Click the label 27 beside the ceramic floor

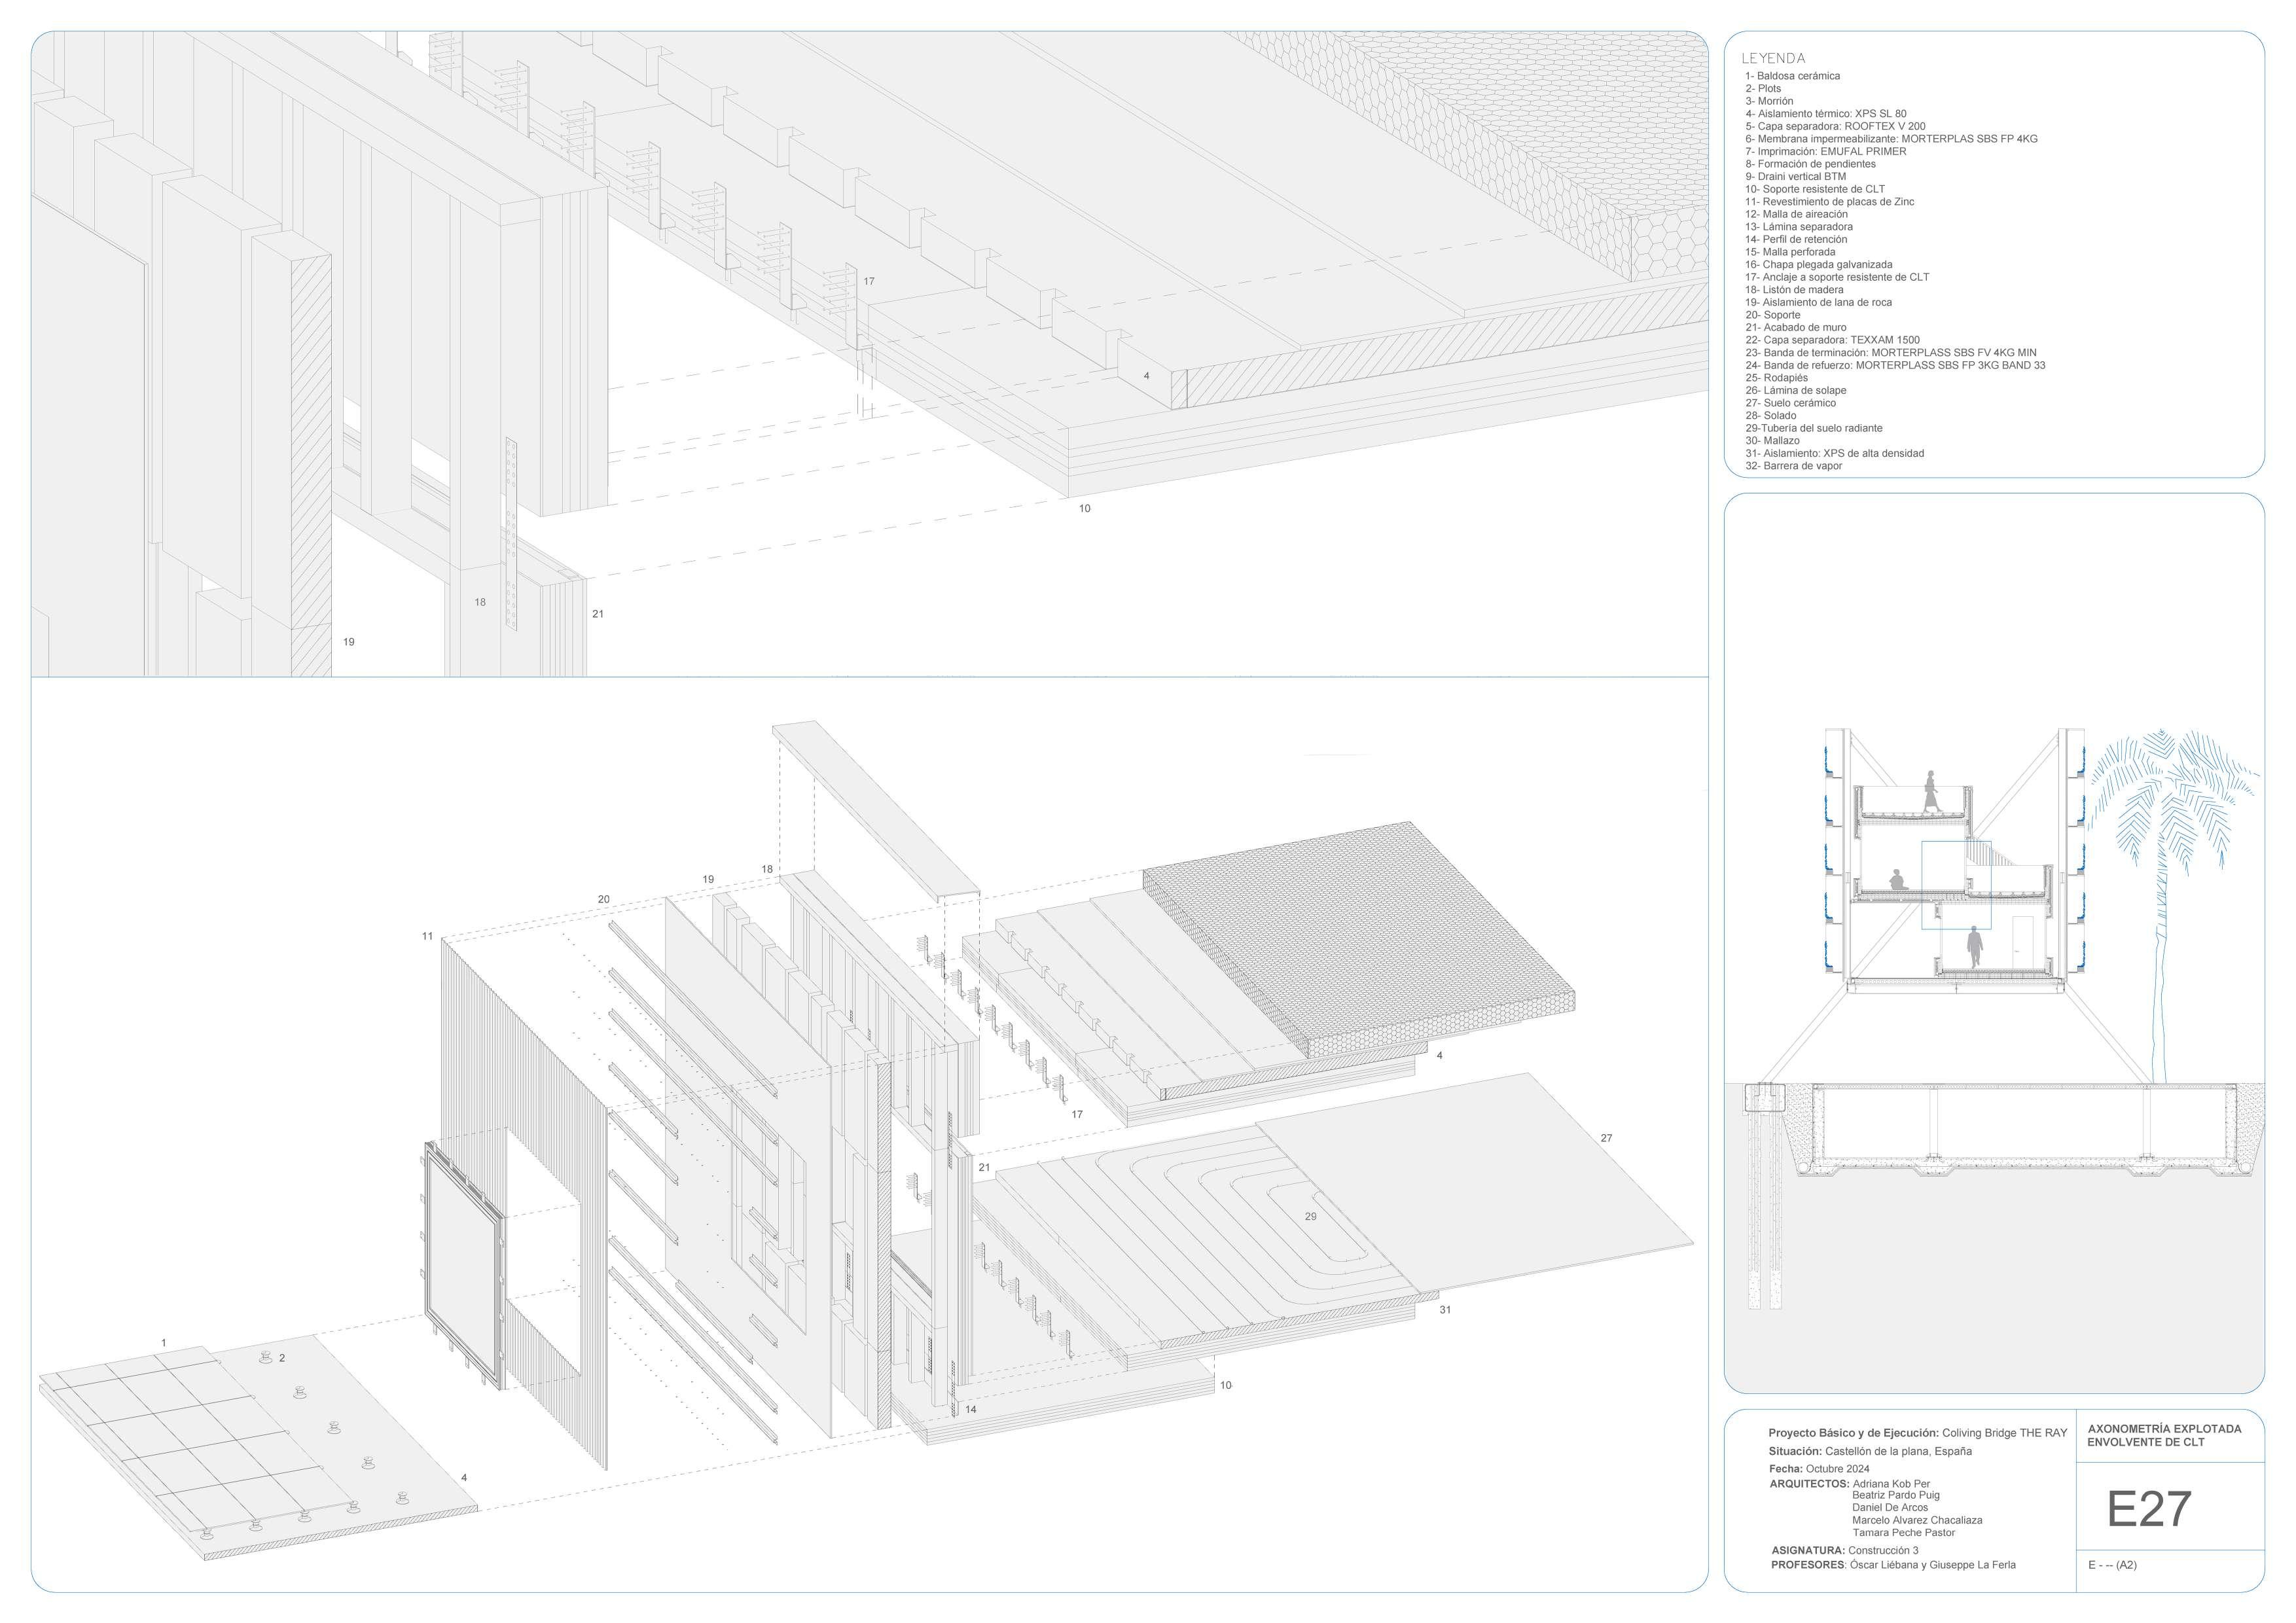pos(1606,1138)
